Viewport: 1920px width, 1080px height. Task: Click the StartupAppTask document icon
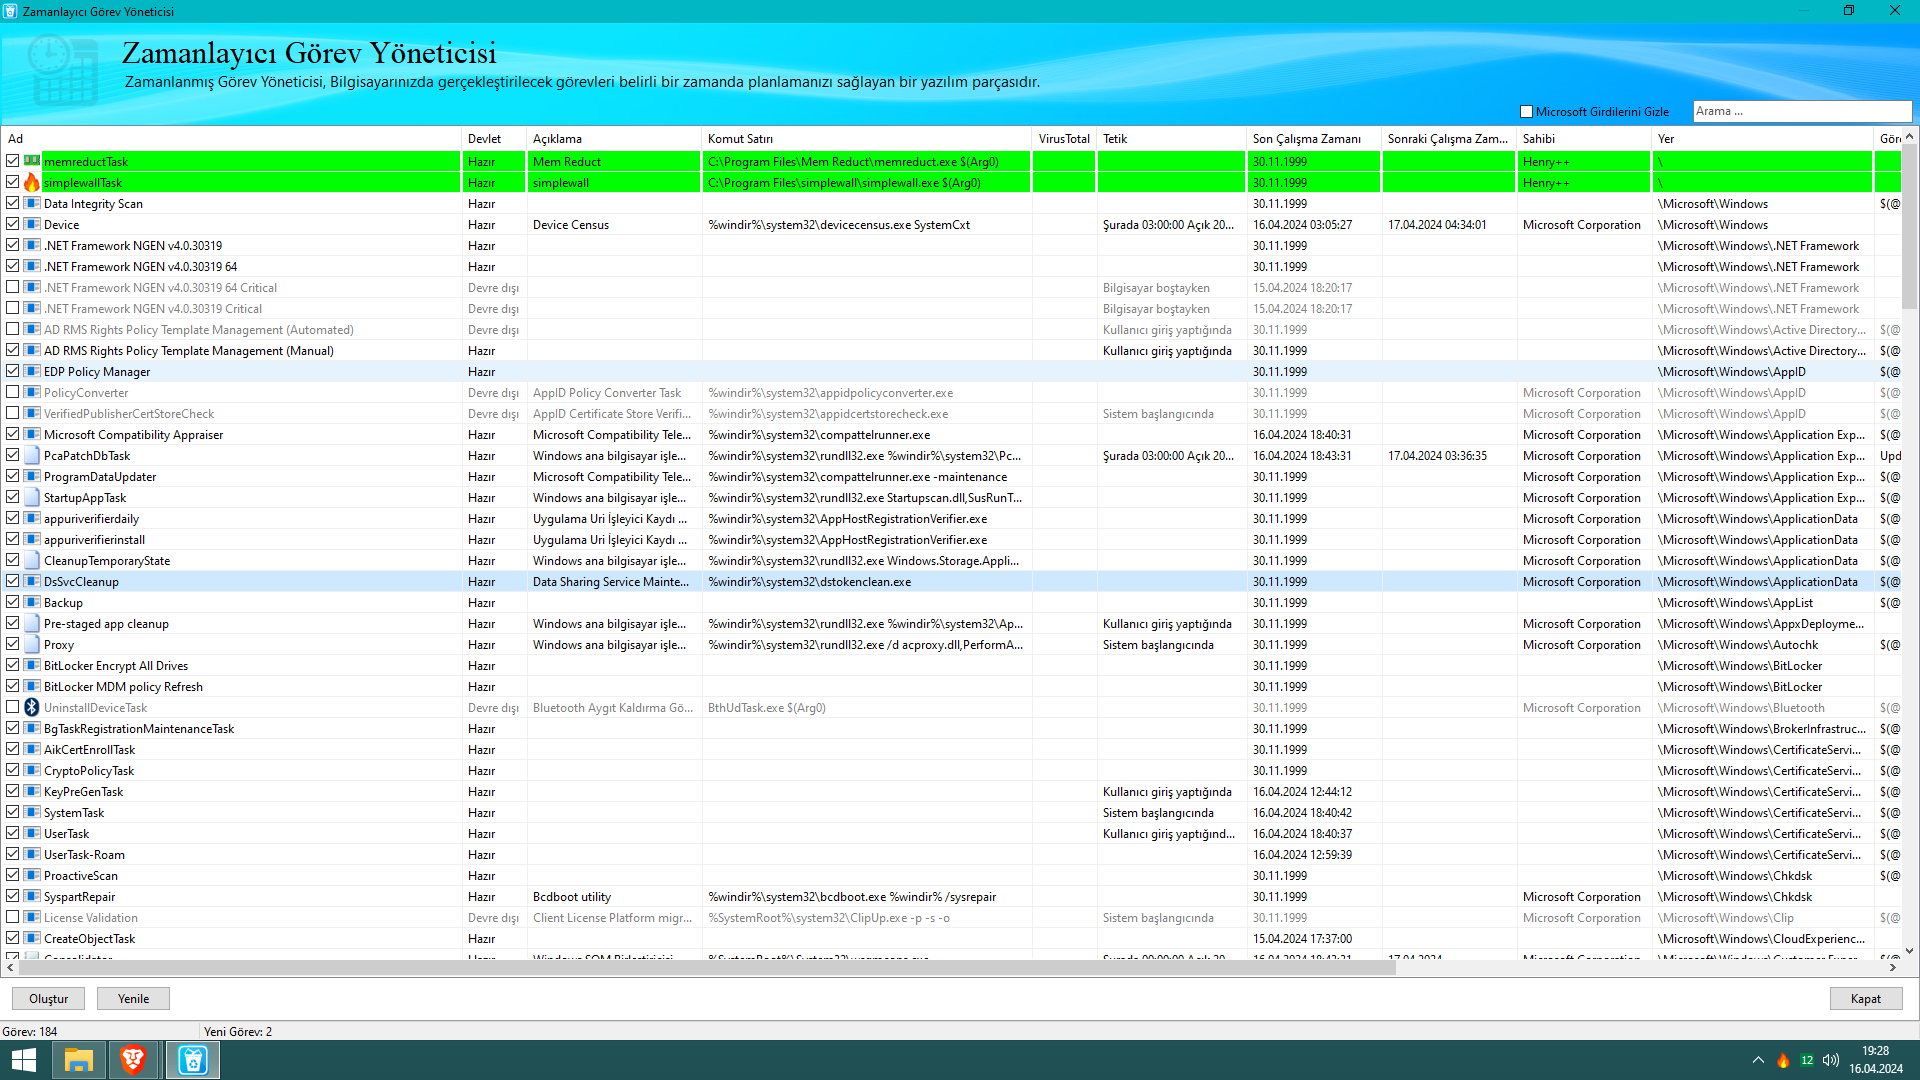pos(32,497)
